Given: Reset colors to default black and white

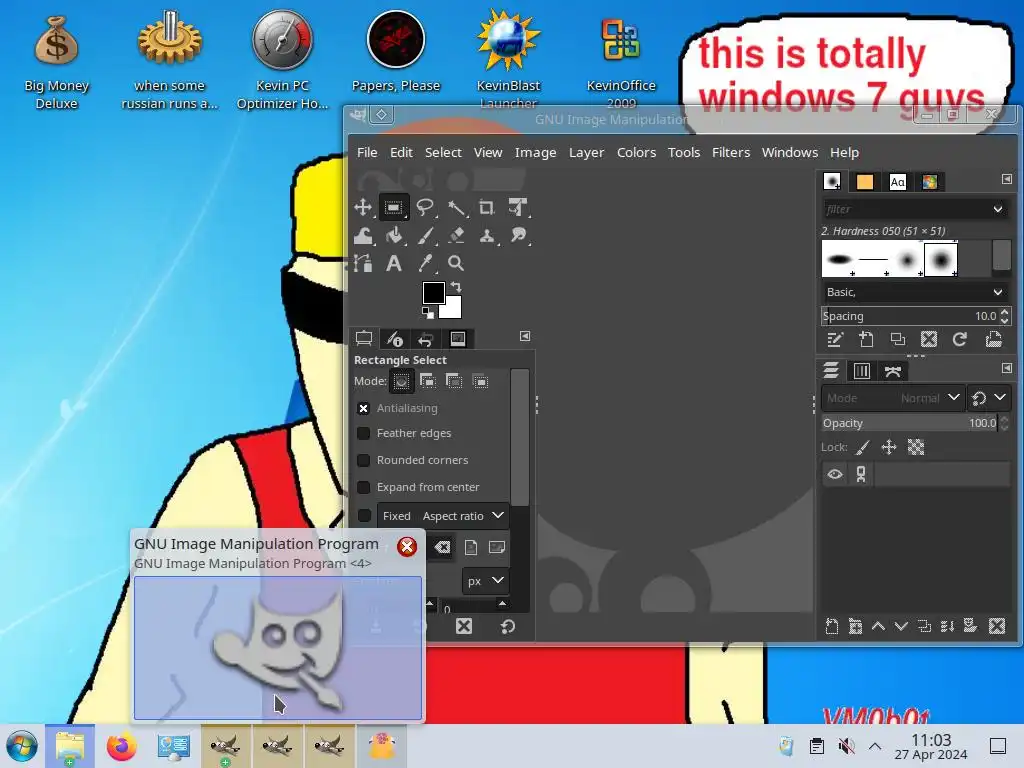Looking at the screenshot, I should (x=428, y=313).
